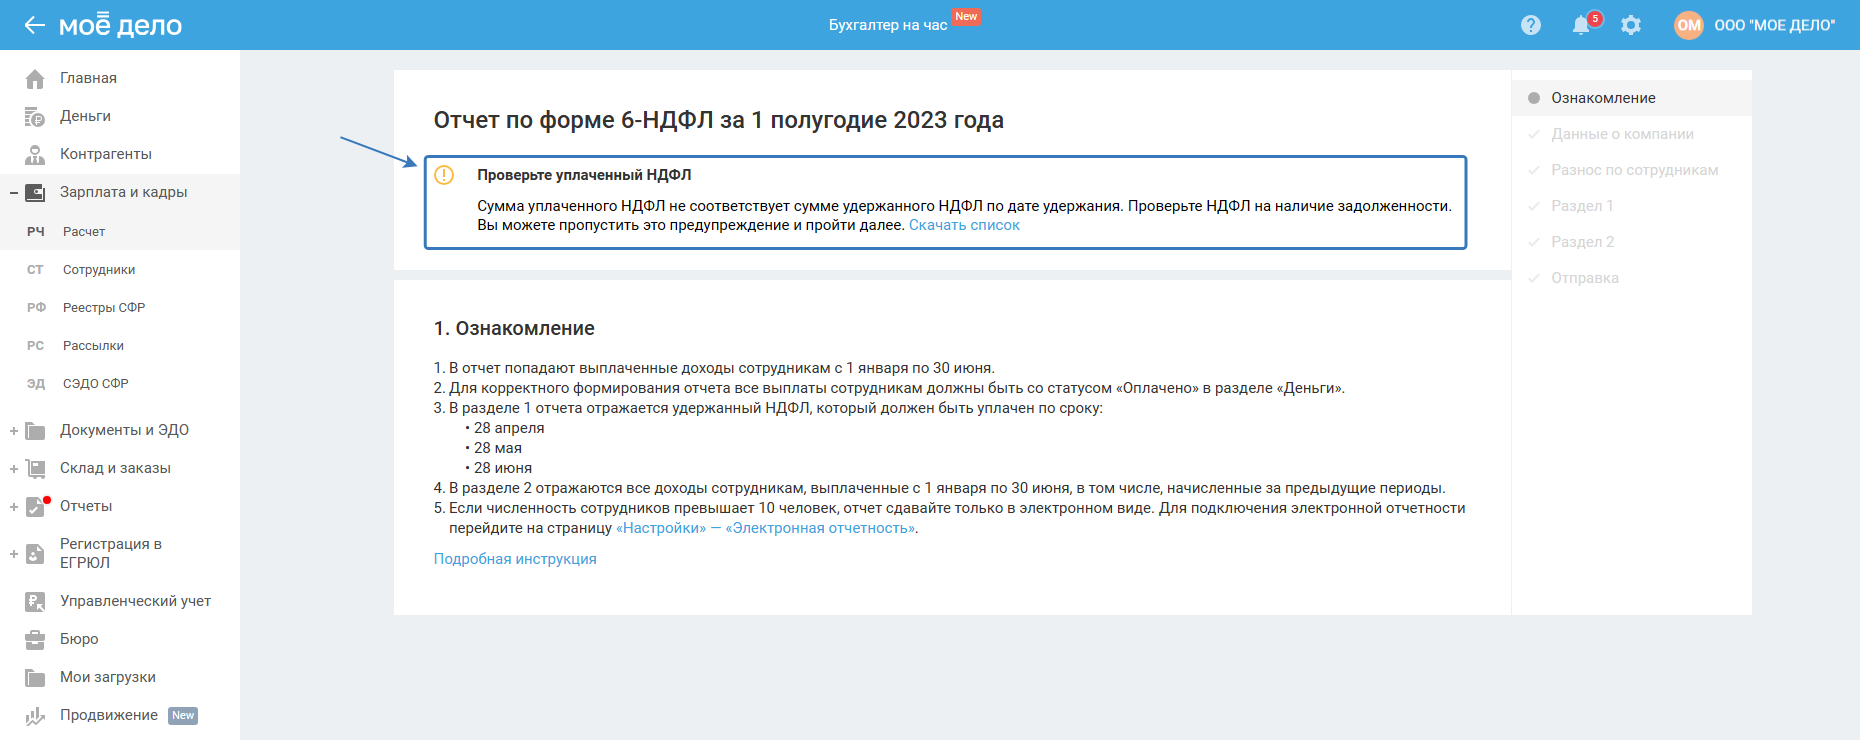The image size is (1860, 740).
Task: Open the Подробная инструкция link
Action: [x=515, y=559]
